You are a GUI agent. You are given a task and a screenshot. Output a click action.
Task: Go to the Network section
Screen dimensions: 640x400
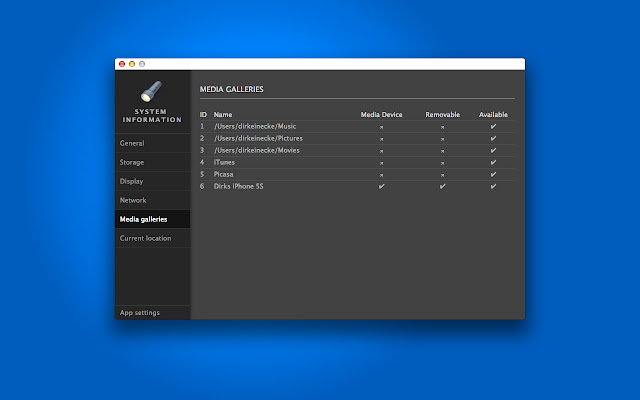(153, 200)
